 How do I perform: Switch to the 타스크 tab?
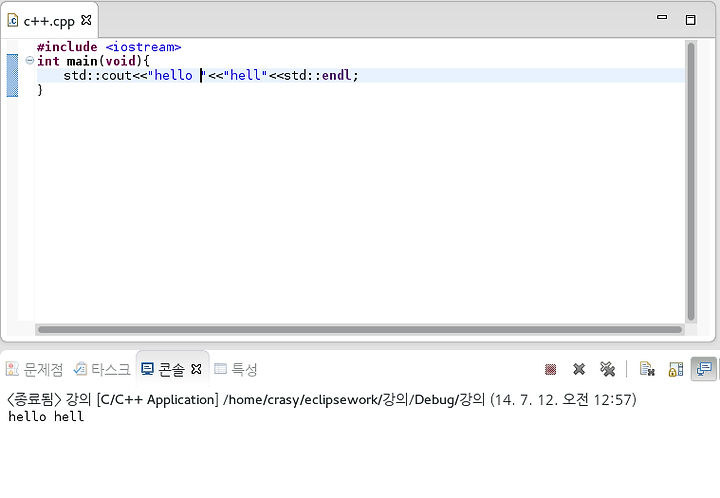(x=102, y=369)
